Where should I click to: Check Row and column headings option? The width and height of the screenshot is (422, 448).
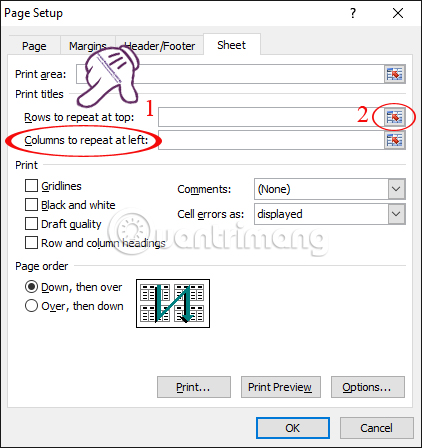pyautogui.click(x=31, y=243)
